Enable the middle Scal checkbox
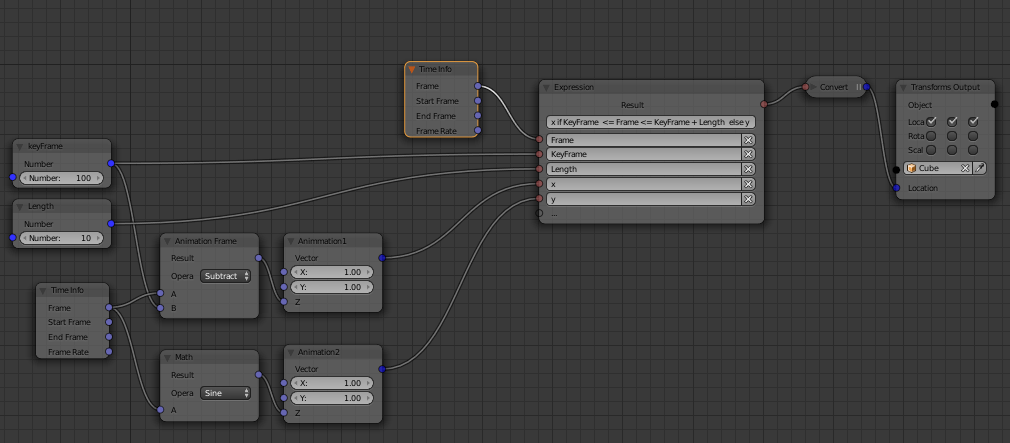 952,150
